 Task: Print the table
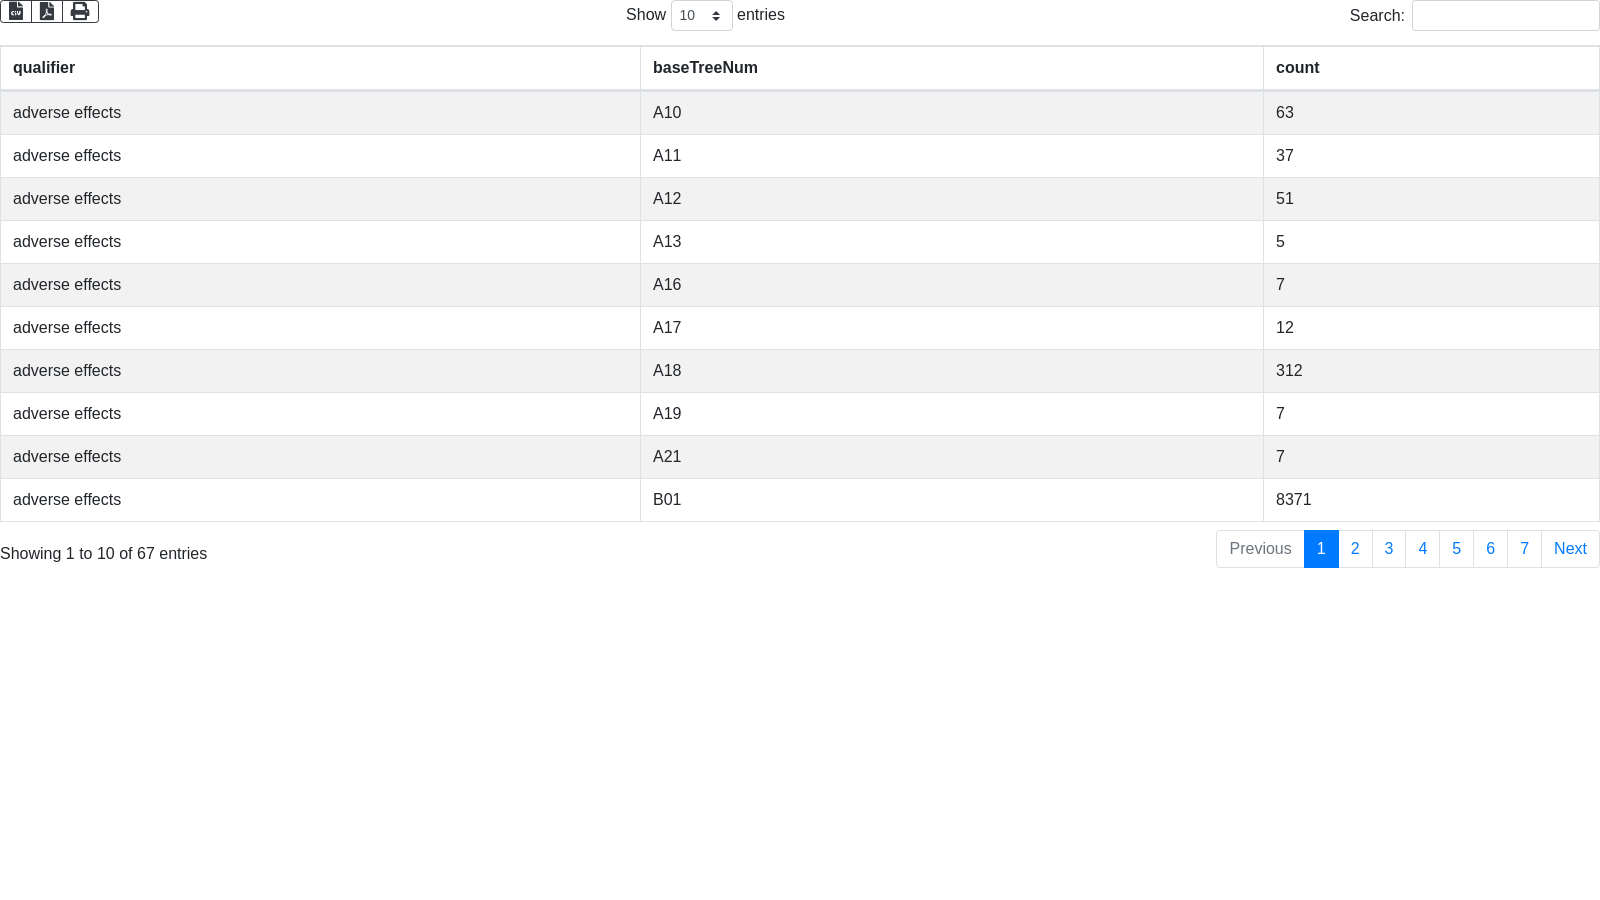(80, 11)
